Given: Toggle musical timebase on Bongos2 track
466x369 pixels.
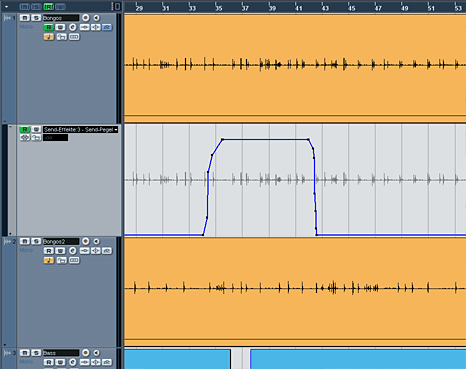Looking at the screenshot, I should [x=49, y=260].
